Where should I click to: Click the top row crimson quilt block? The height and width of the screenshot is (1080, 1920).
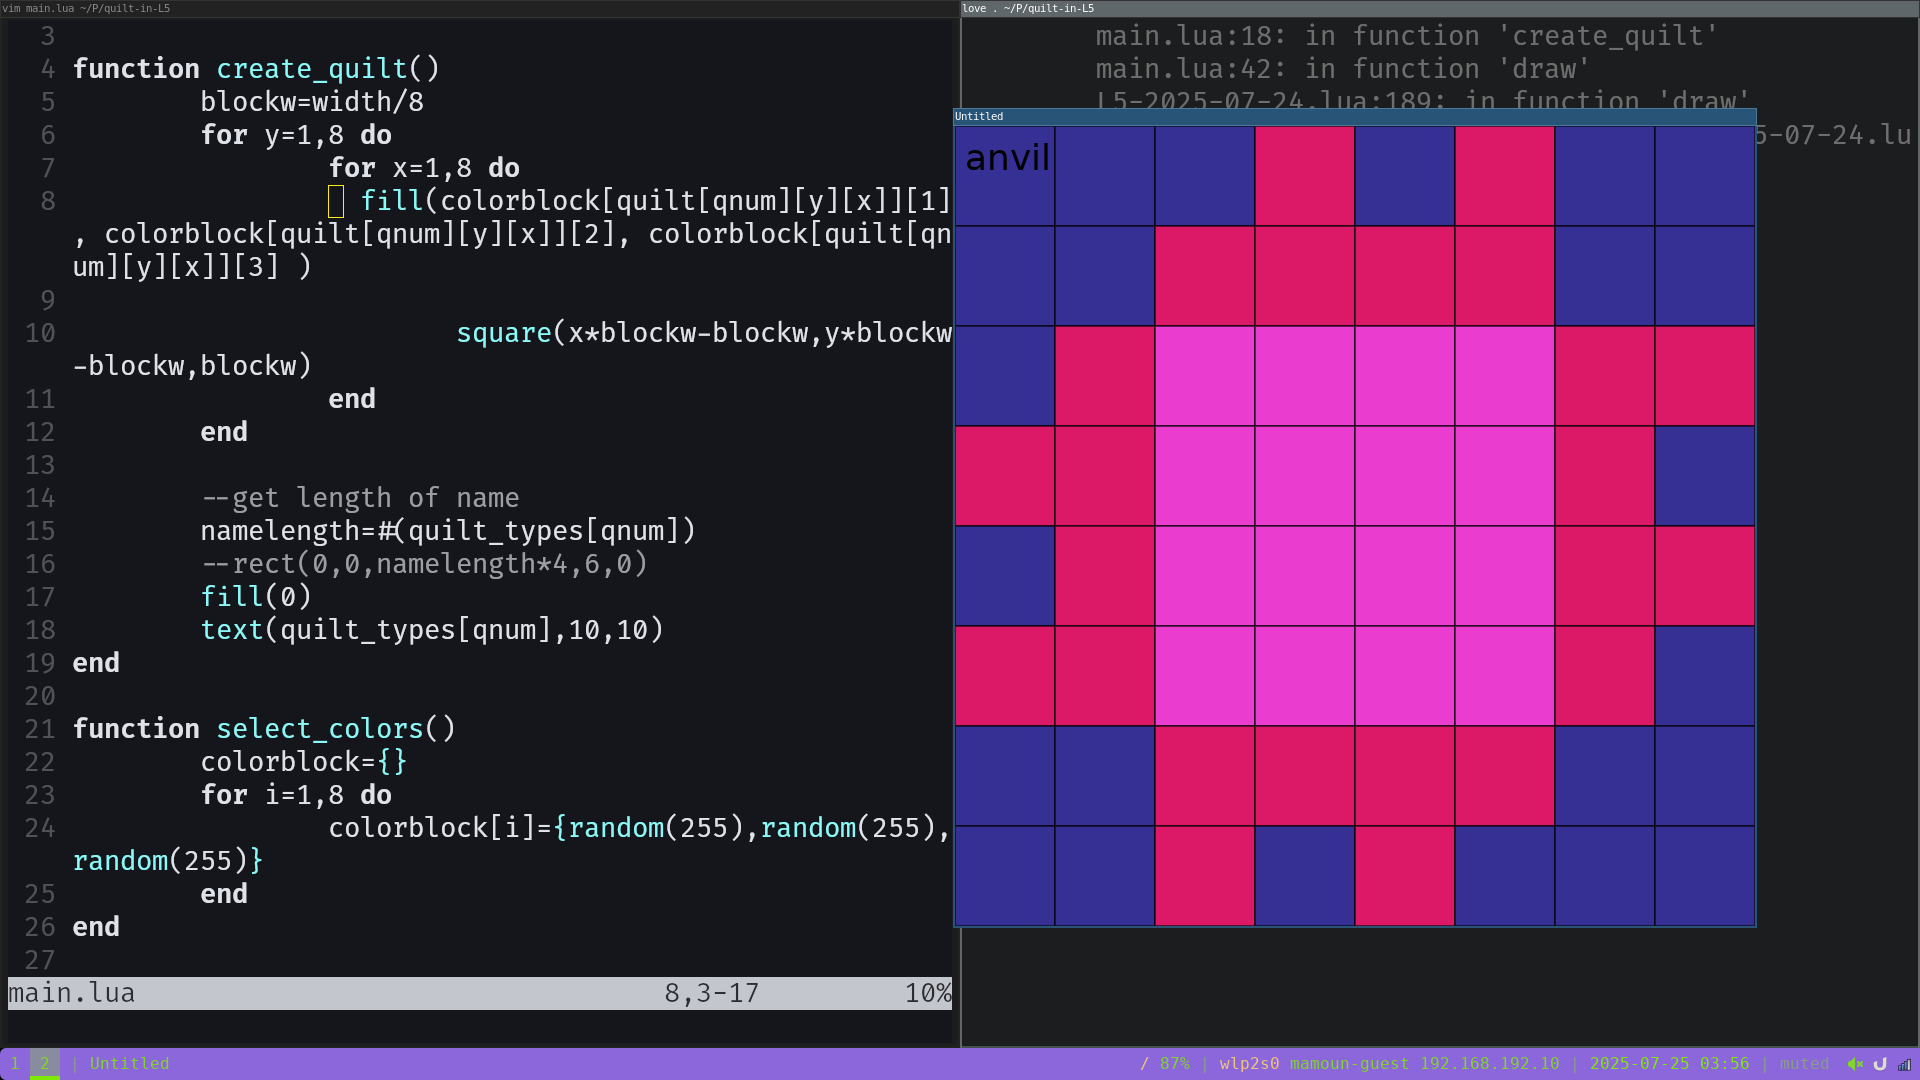(x=1305, y=176)
